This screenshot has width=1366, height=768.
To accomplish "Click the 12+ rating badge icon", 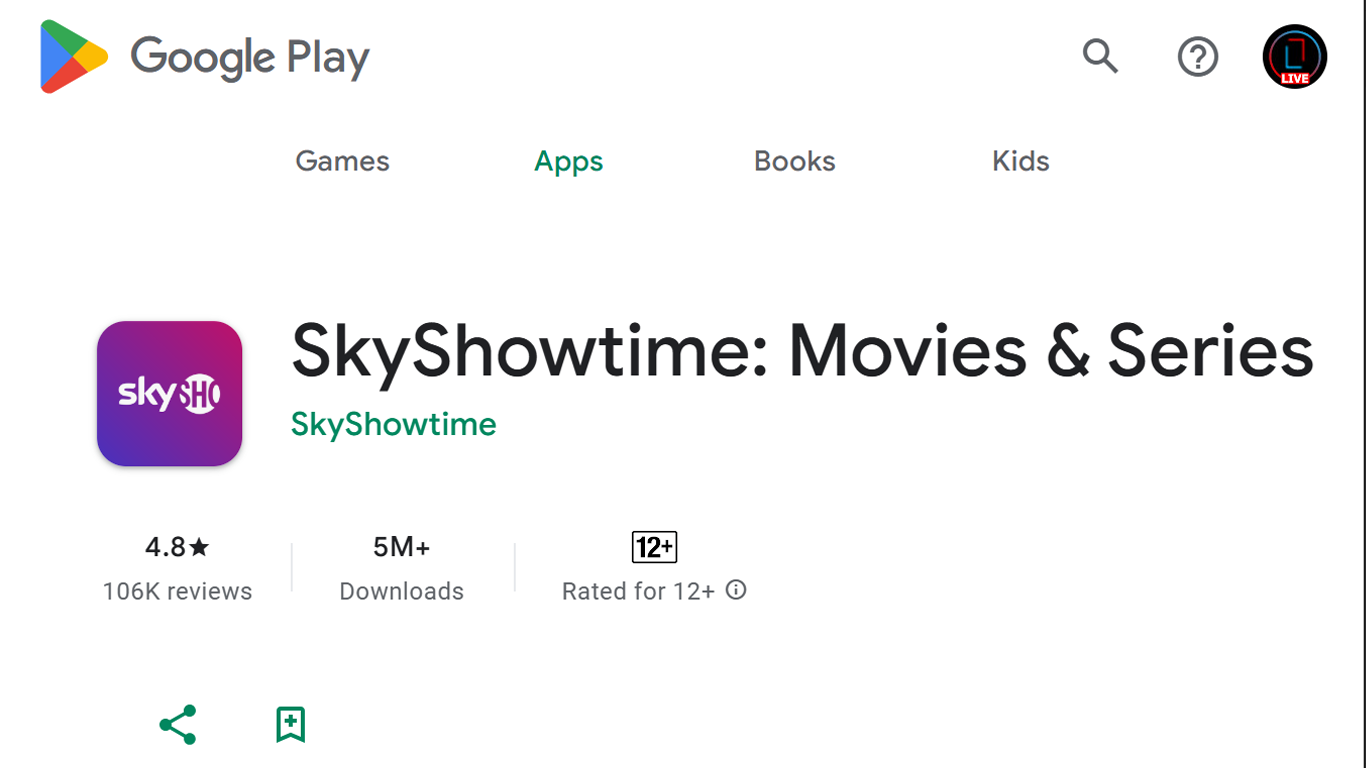I will pos(654,547).
